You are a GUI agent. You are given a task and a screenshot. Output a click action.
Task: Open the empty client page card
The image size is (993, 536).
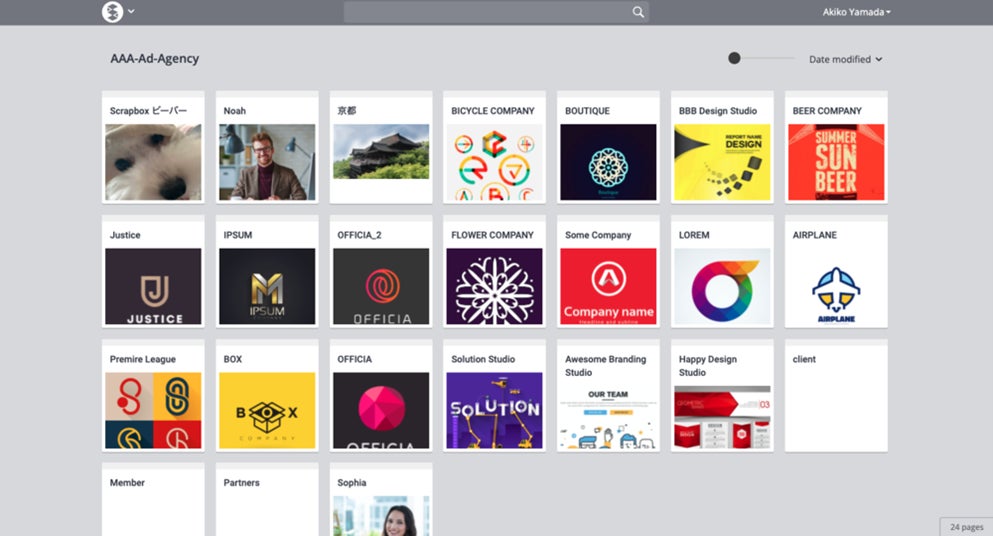pos(836,395)
